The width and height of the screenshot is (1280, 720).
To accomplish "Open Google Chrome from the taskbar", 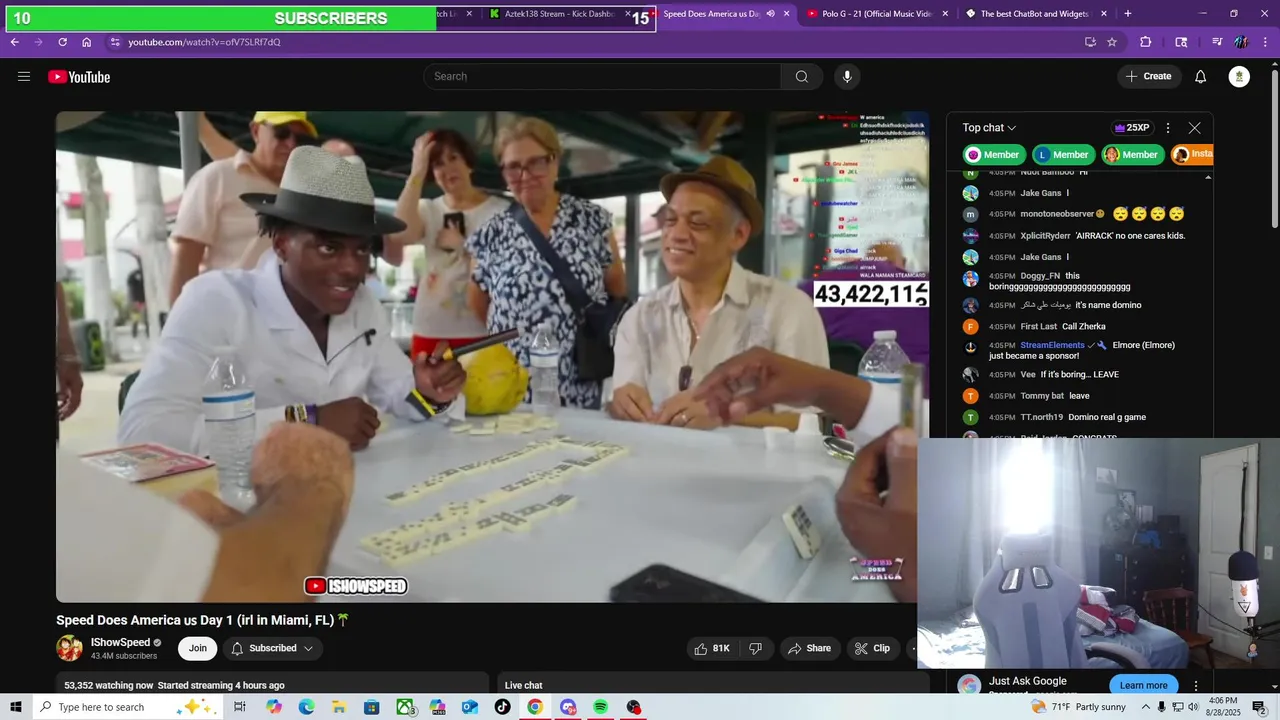I will point(535,707).
